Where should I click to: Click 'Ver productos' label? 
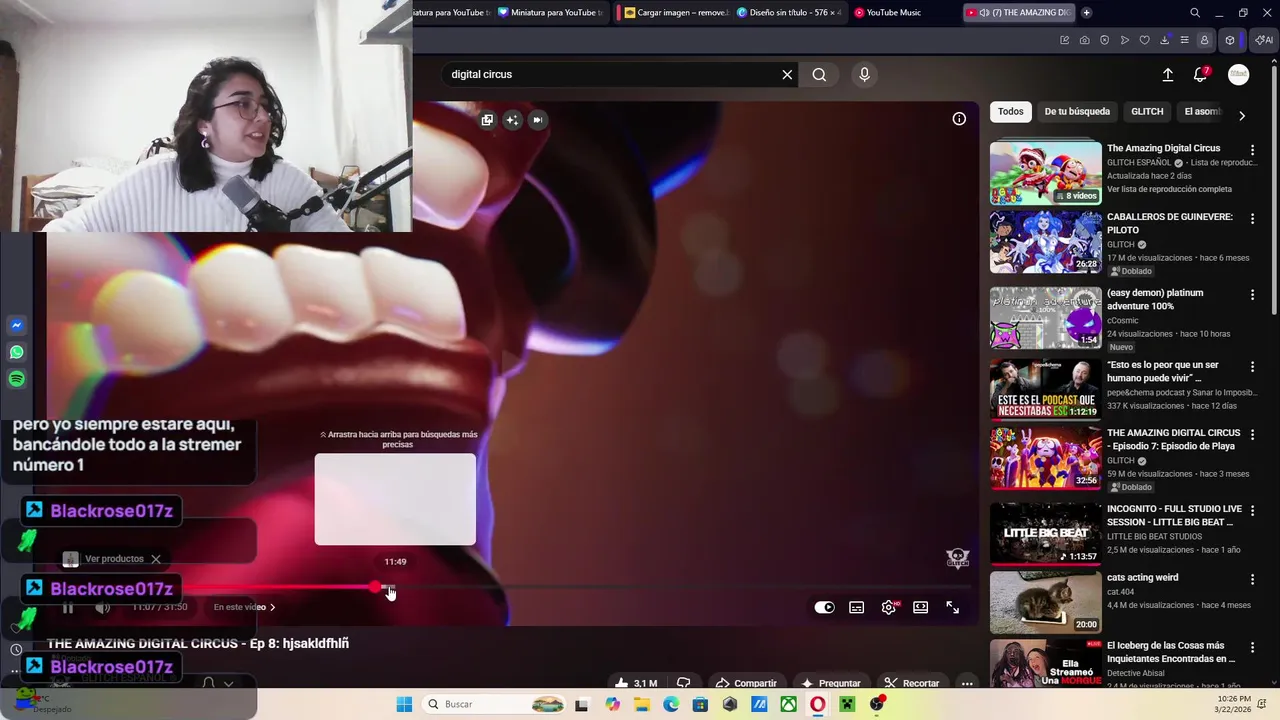[x=114, y=559]
